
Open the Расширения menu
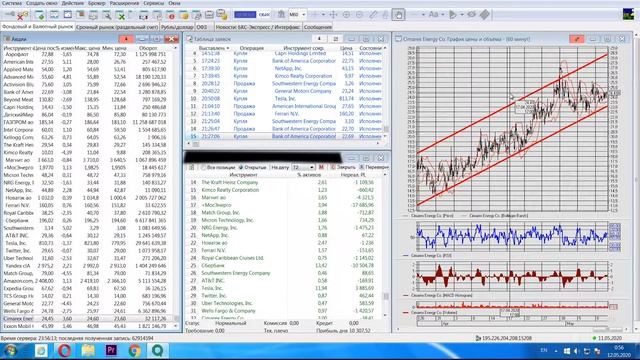[x=124, y=3]
